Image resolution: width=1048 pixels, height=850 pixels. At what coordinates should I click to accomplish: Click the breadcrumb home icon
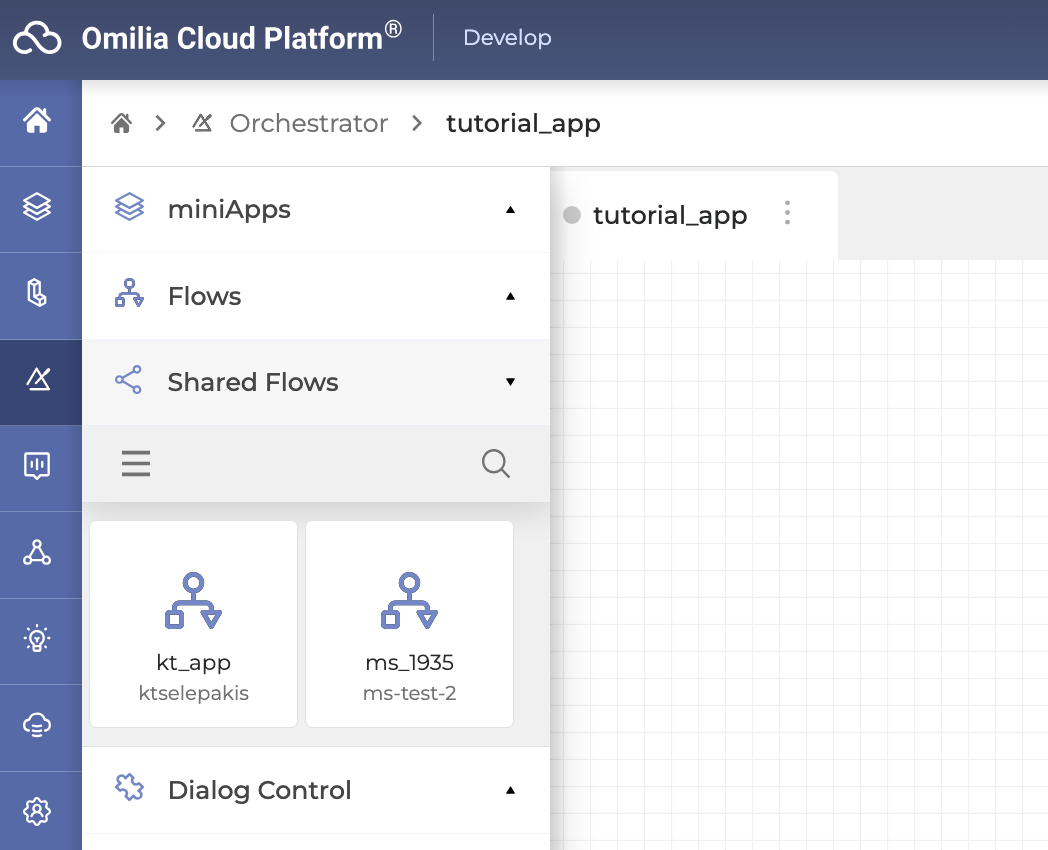tap(122, 123)
